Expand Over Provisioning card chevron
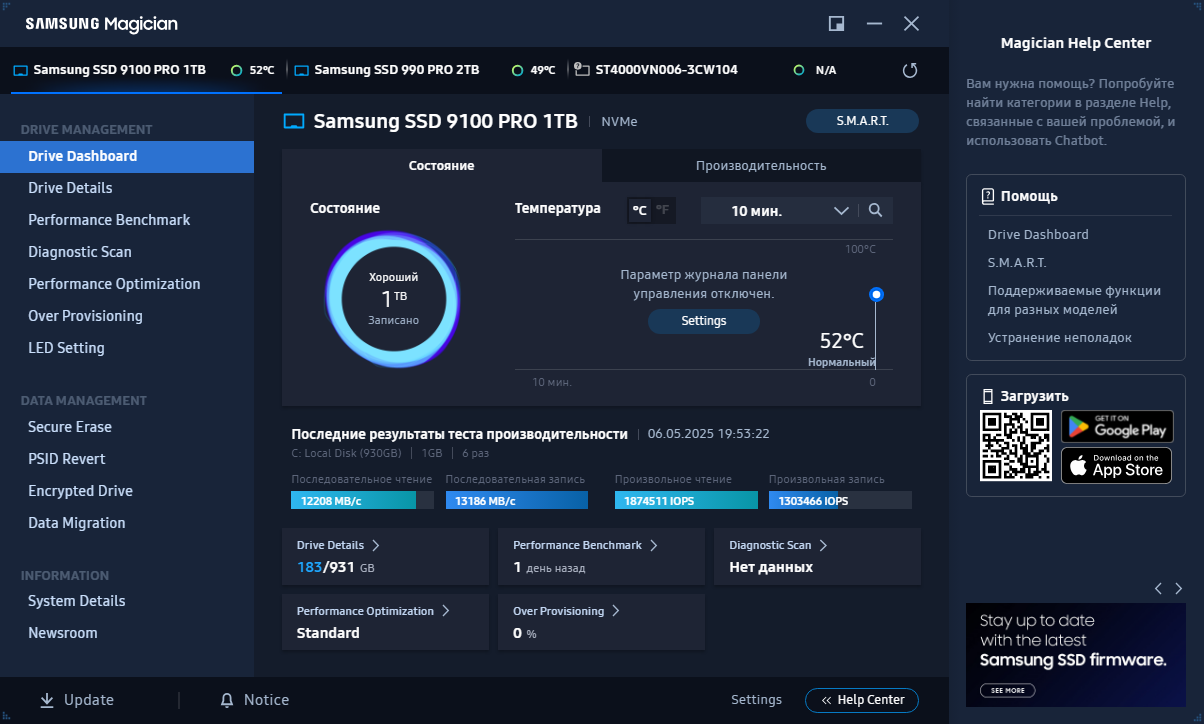Viewport: 1204px width, 724px height. pyautogui.click(x=616, y=610)
